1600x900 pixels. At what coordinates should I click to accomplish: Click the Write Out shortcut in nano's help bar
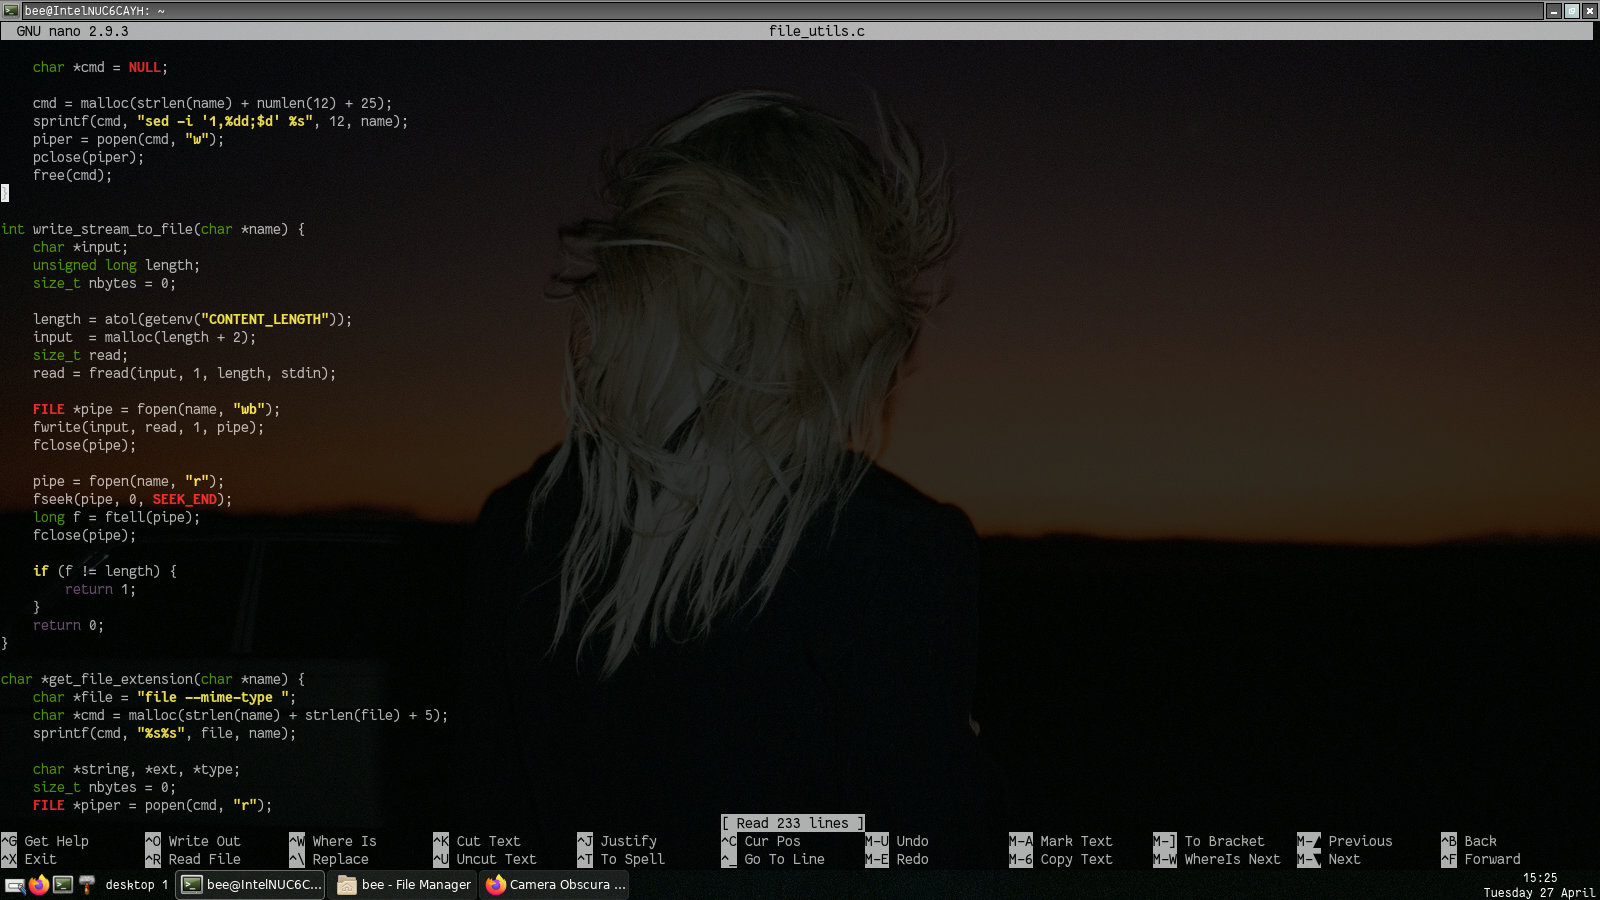[204, 841]
